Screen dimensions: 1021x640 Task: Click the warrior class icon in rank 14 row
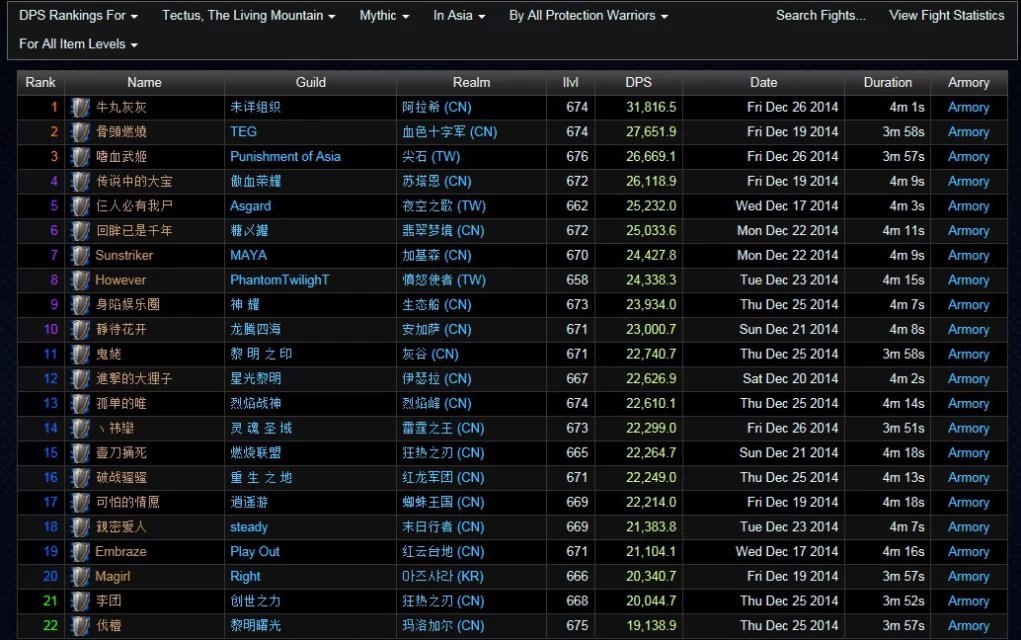pos(80,428)
